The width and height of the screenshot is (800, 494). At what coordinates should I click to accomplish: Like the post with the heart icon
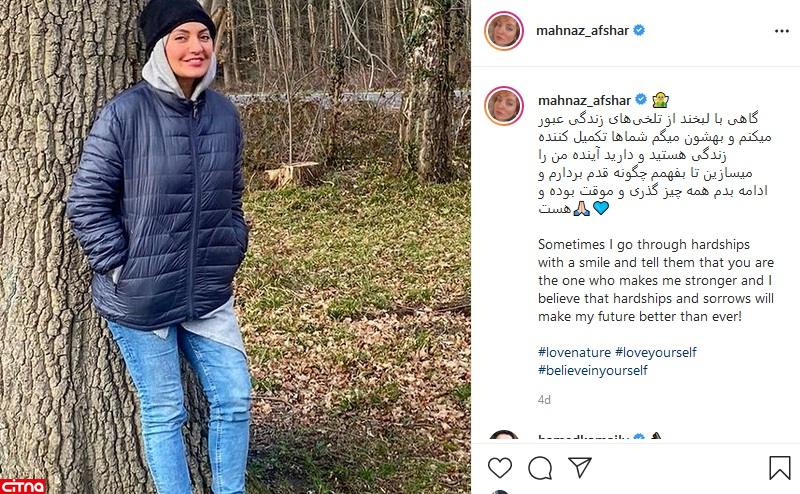[499, 467]
